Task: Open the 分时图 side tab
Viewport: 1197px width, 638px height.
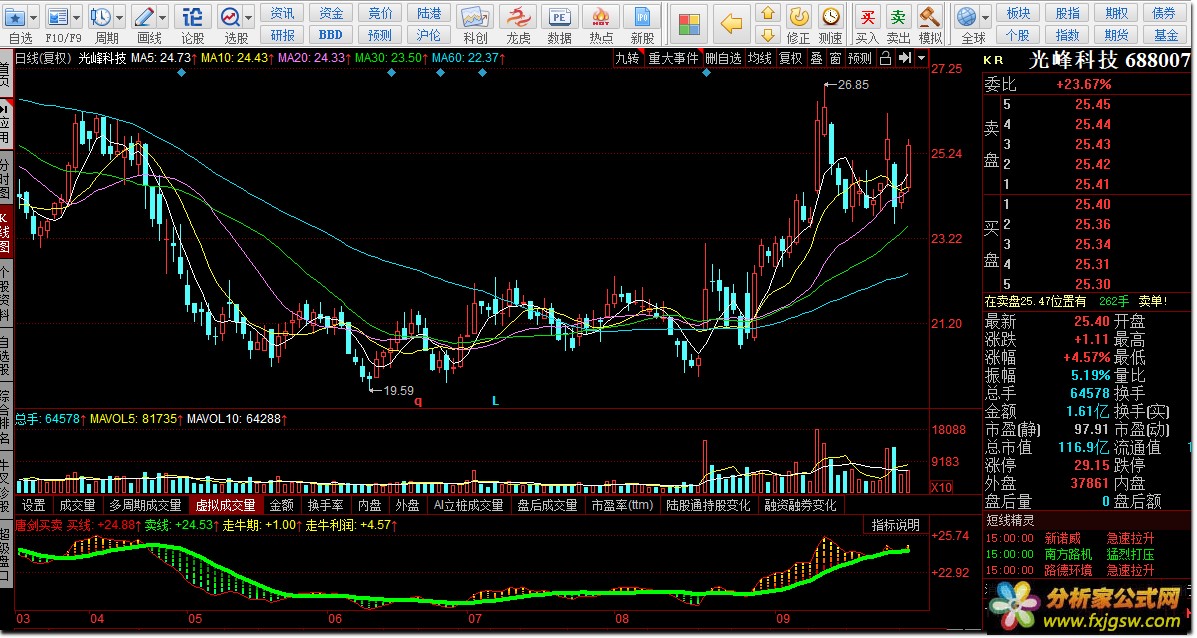Action: [5, 179]
